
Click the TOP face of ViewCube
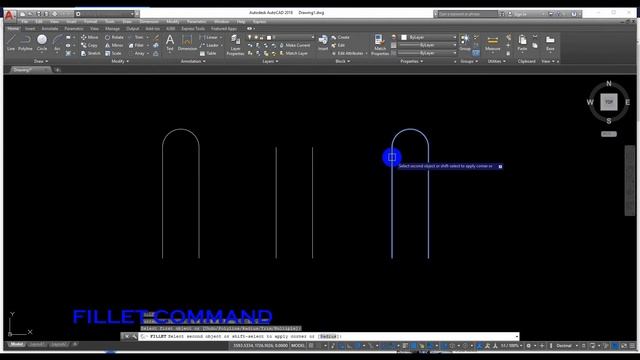609,102
